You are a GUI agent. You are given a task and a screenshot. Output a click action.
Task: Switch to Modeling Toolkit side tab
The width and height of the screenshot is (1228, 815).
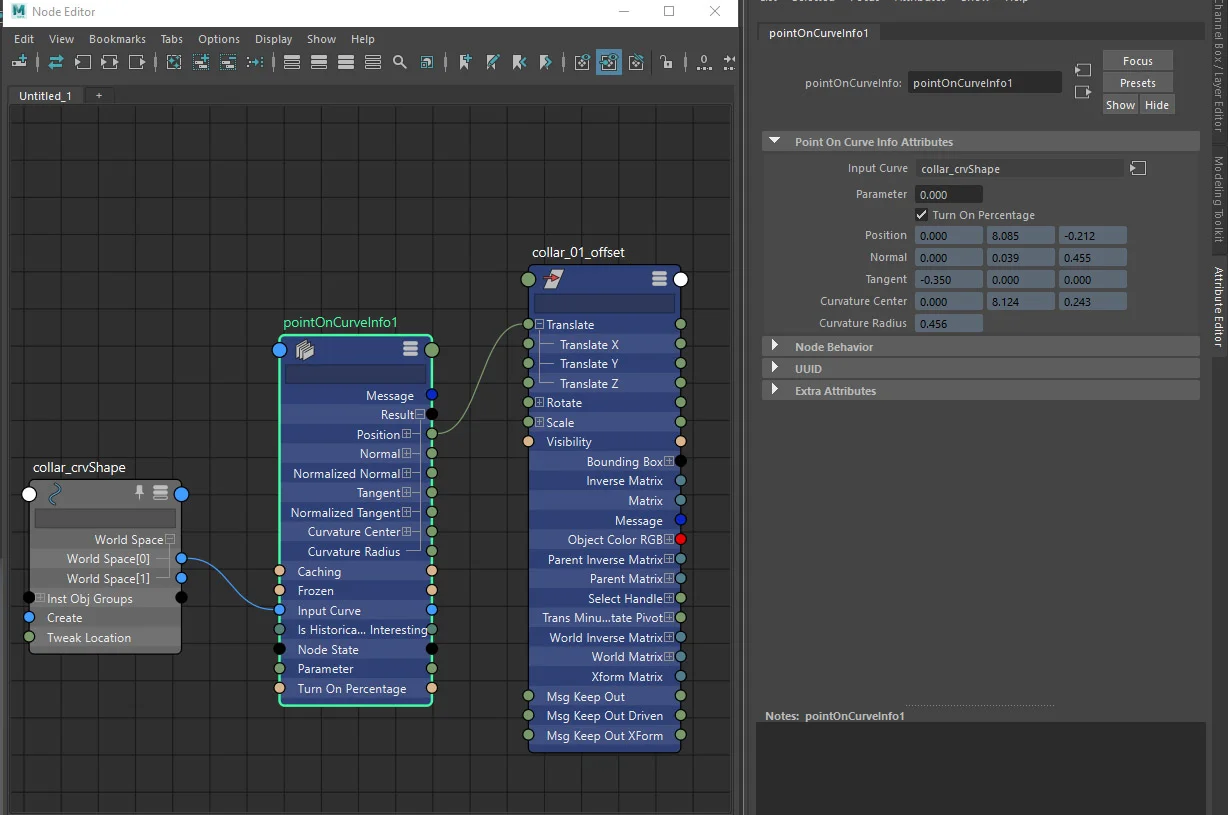click(x=1218, y=199)
